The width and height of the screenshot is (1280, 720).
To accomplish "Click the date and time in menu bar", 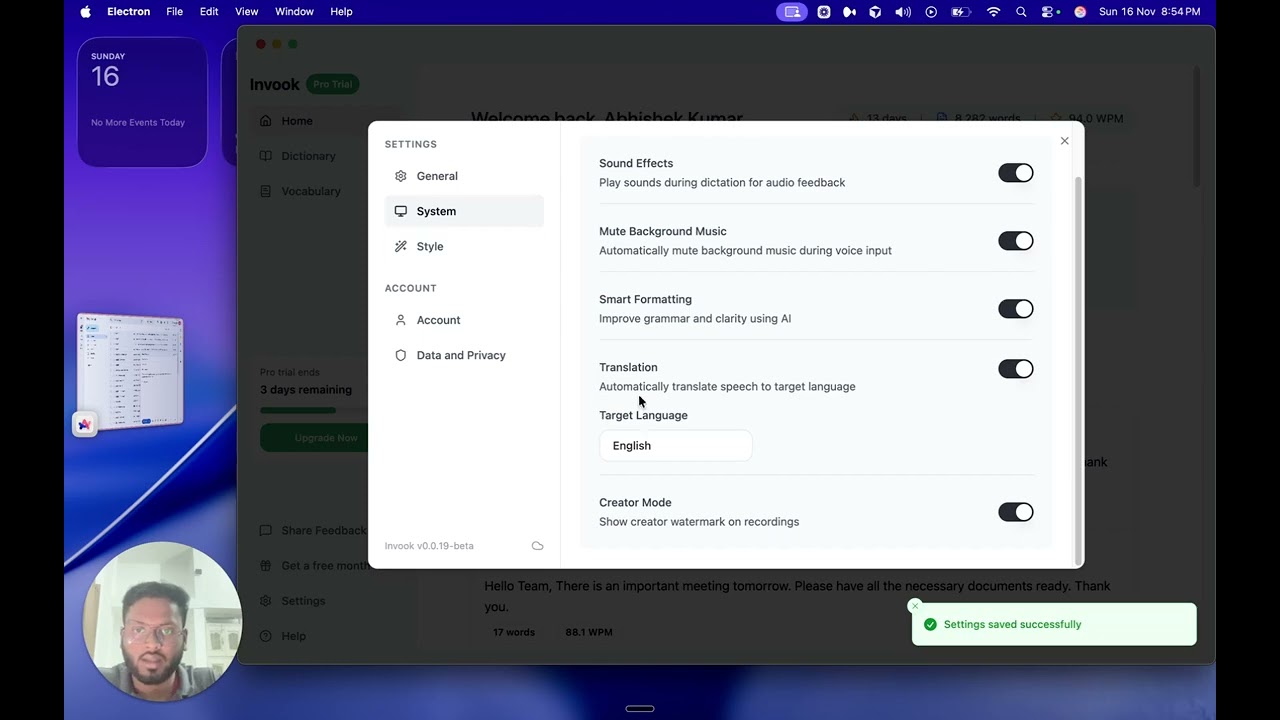I will click(1149, 12).
